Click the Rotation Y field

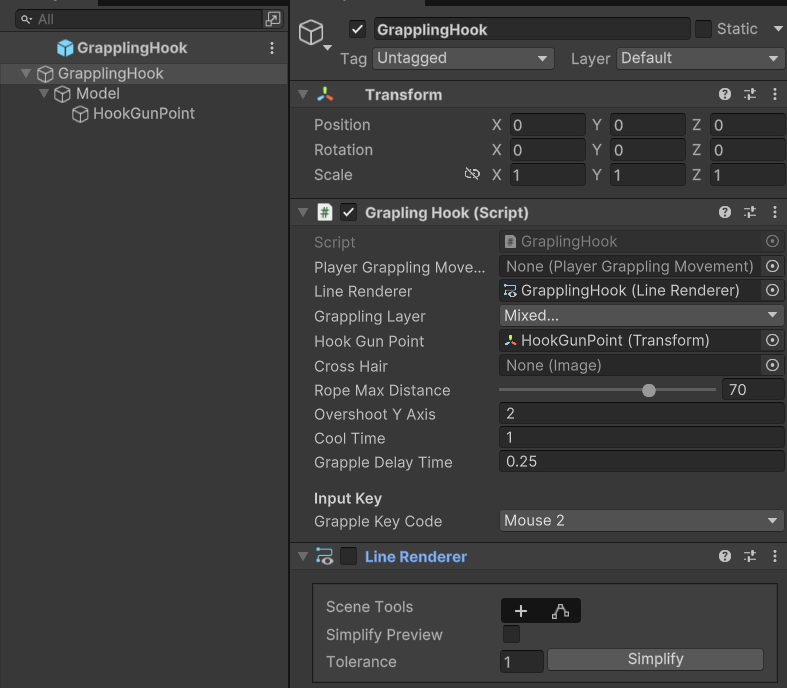pyautogui.click(x=647, y=150)
